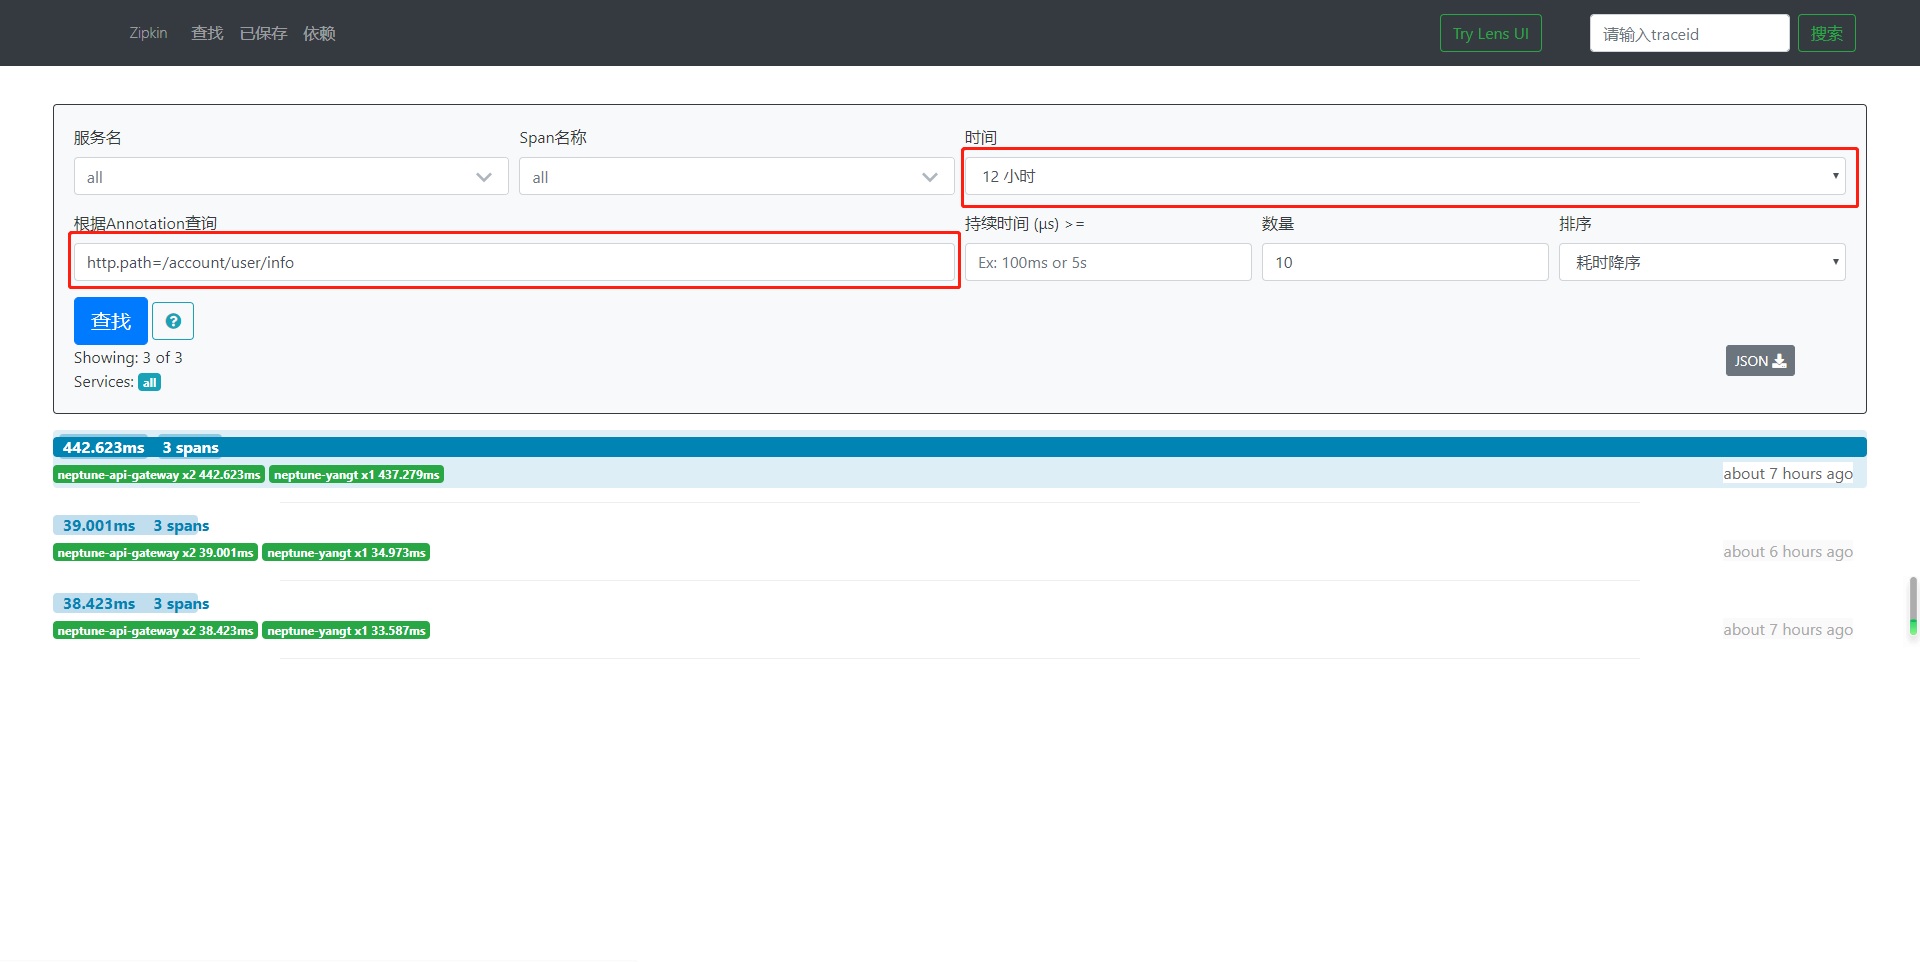Click the Try Lens UI button
This screenshot has width=1920, height=962.
point(1490,33)
